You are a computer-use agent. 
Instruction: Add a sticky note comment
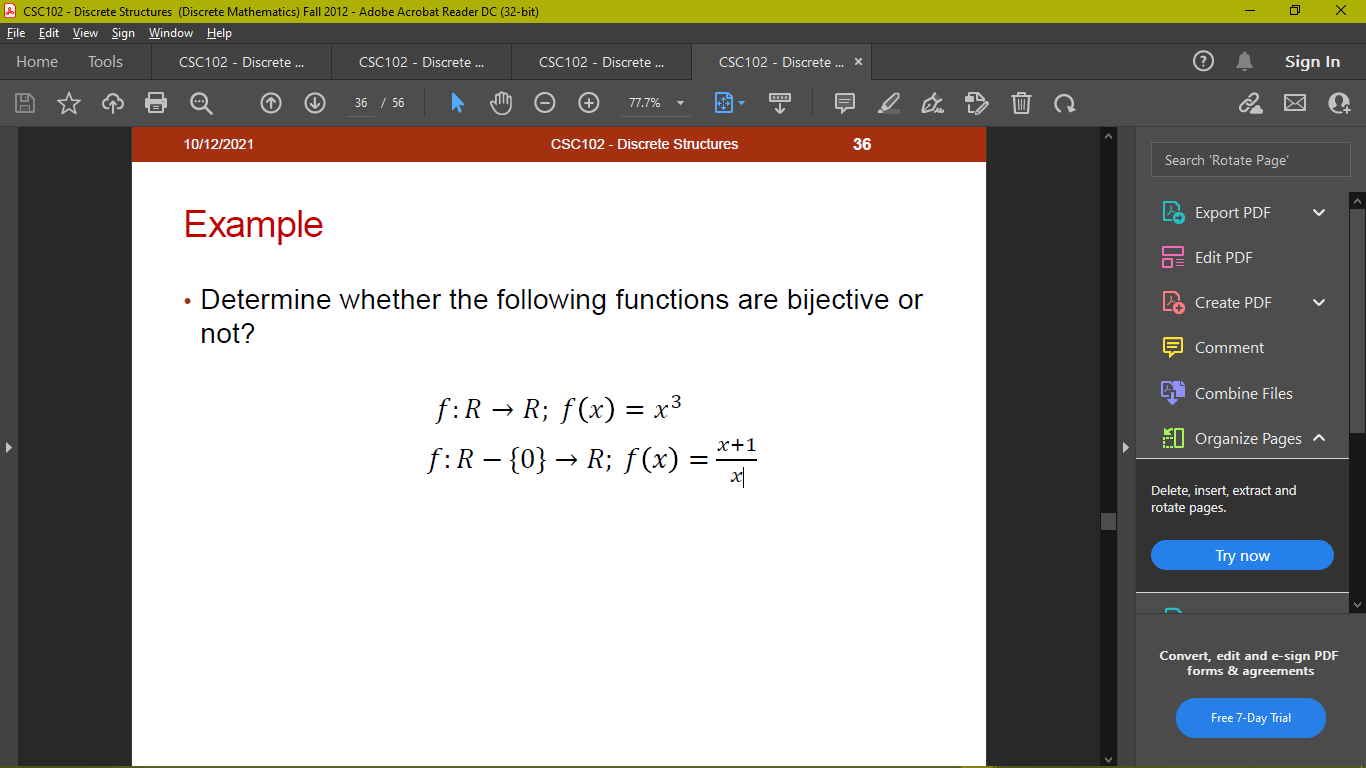pos(844,103)
